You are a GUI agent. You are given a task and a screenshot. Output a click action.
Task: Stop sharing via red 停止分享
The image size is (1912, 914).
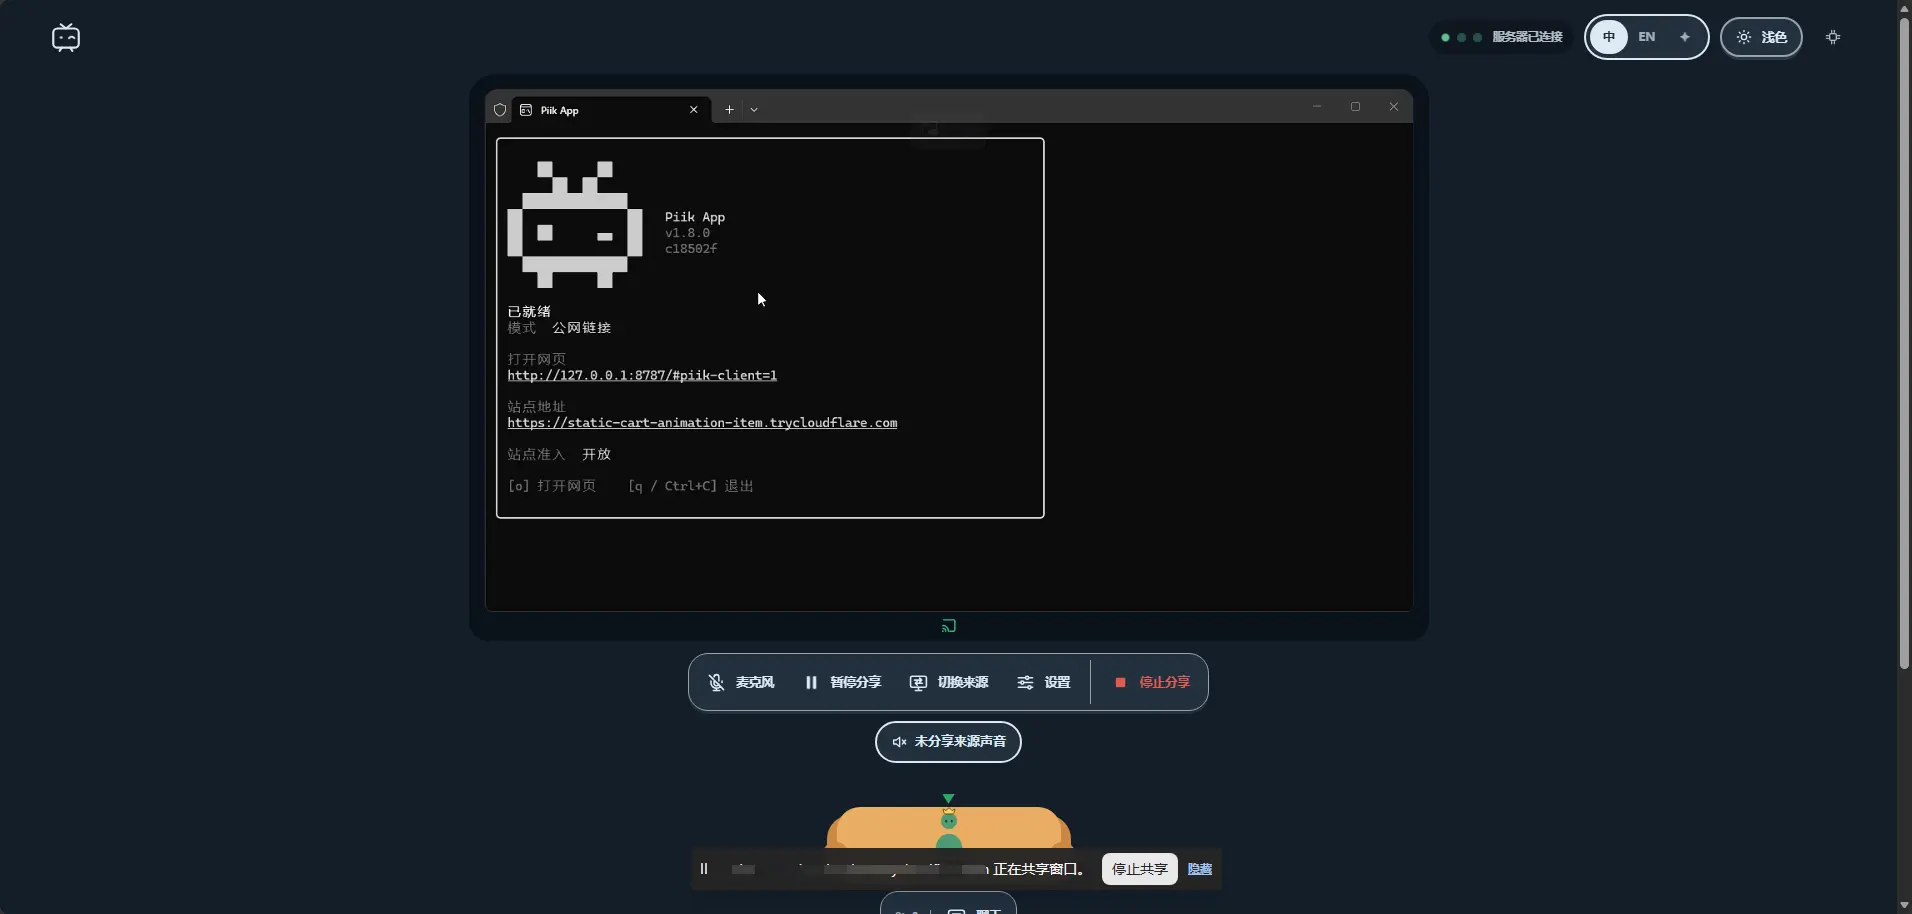pyautogui.click(x=1152, y=682)
